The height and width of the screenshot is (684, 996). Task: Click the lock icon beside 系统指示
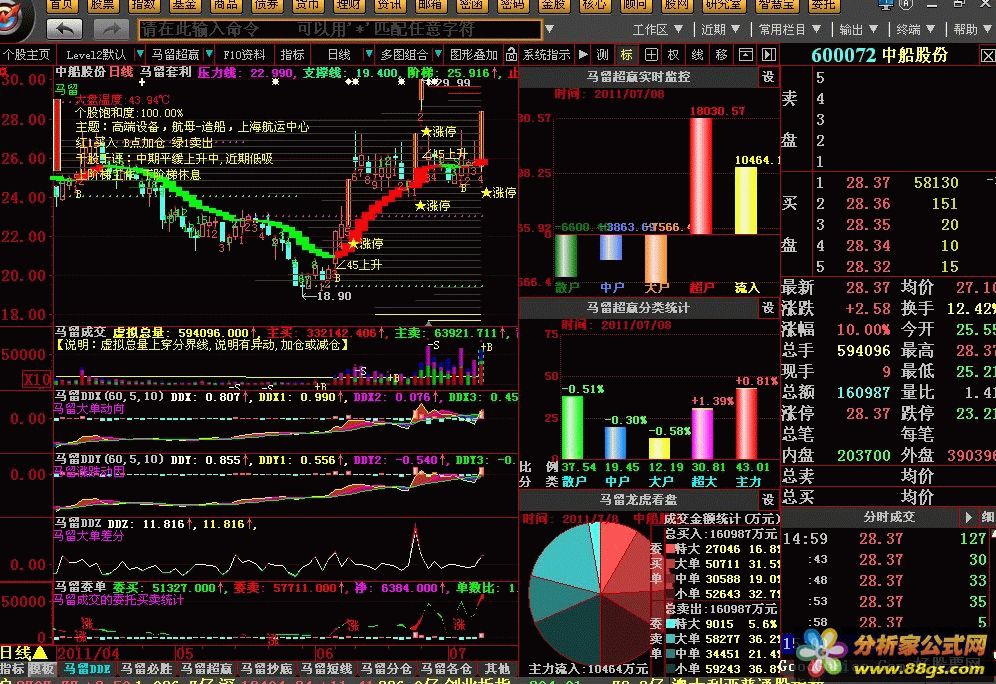pos(511,55)
